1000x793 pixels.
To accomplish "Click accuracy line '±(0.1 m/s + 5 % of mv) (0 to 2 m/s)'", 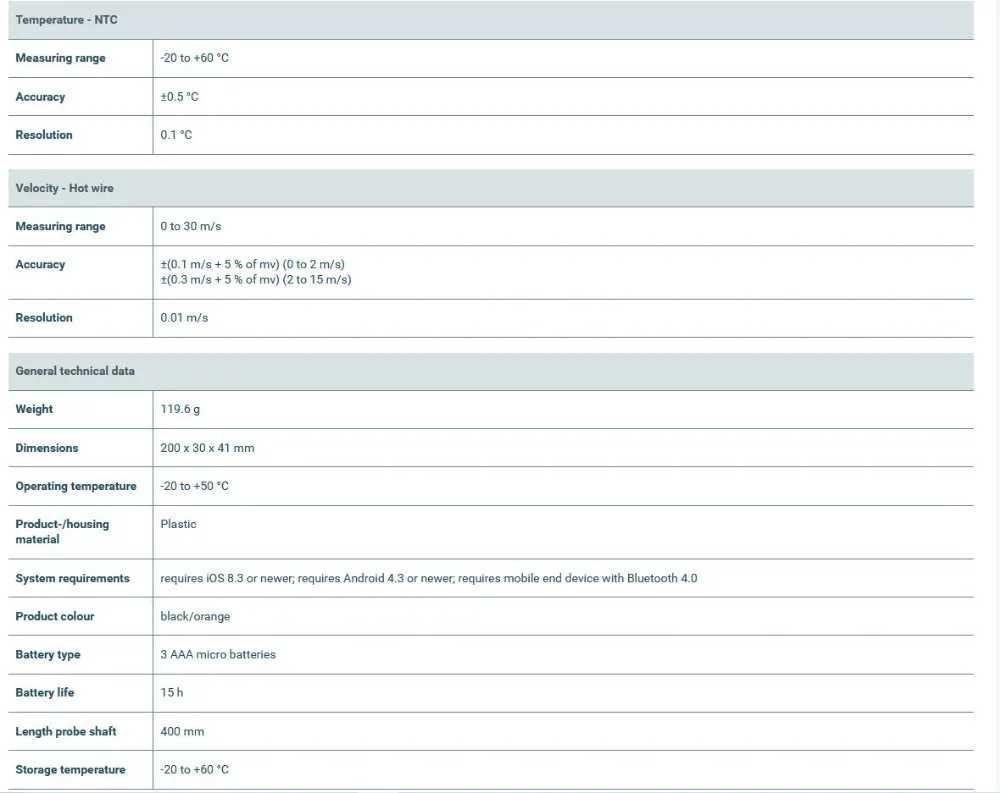I will coord(253,264).
